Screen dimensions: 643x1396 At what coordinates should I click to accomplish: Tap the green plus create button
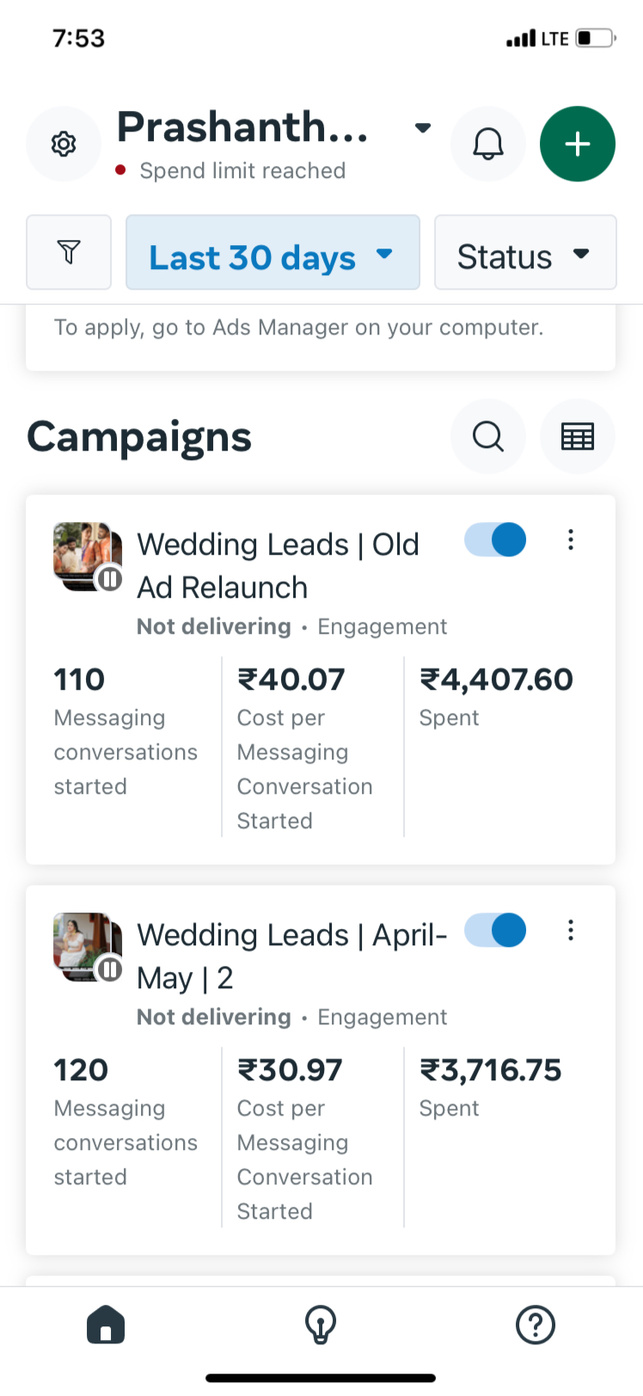577,144
